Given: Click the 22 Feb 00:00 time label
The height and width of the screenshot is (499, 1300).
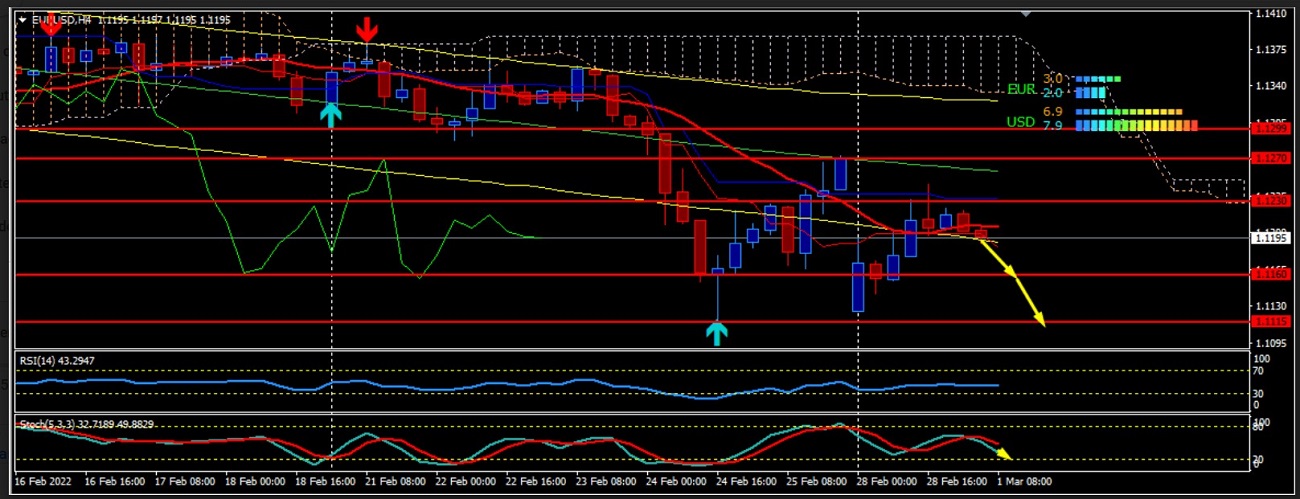Looking at the screenshot, I should tap(466, 480).
